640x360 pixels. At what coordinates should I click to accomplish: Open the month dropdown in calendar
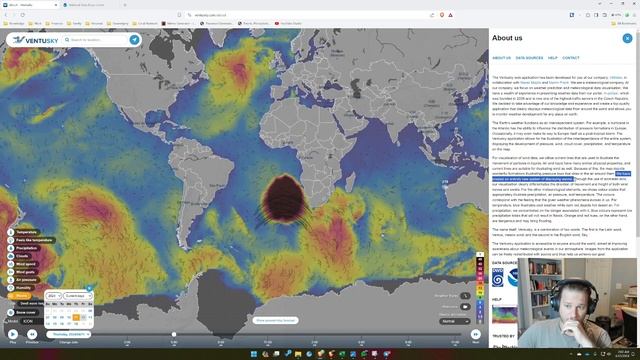(78, 296)
